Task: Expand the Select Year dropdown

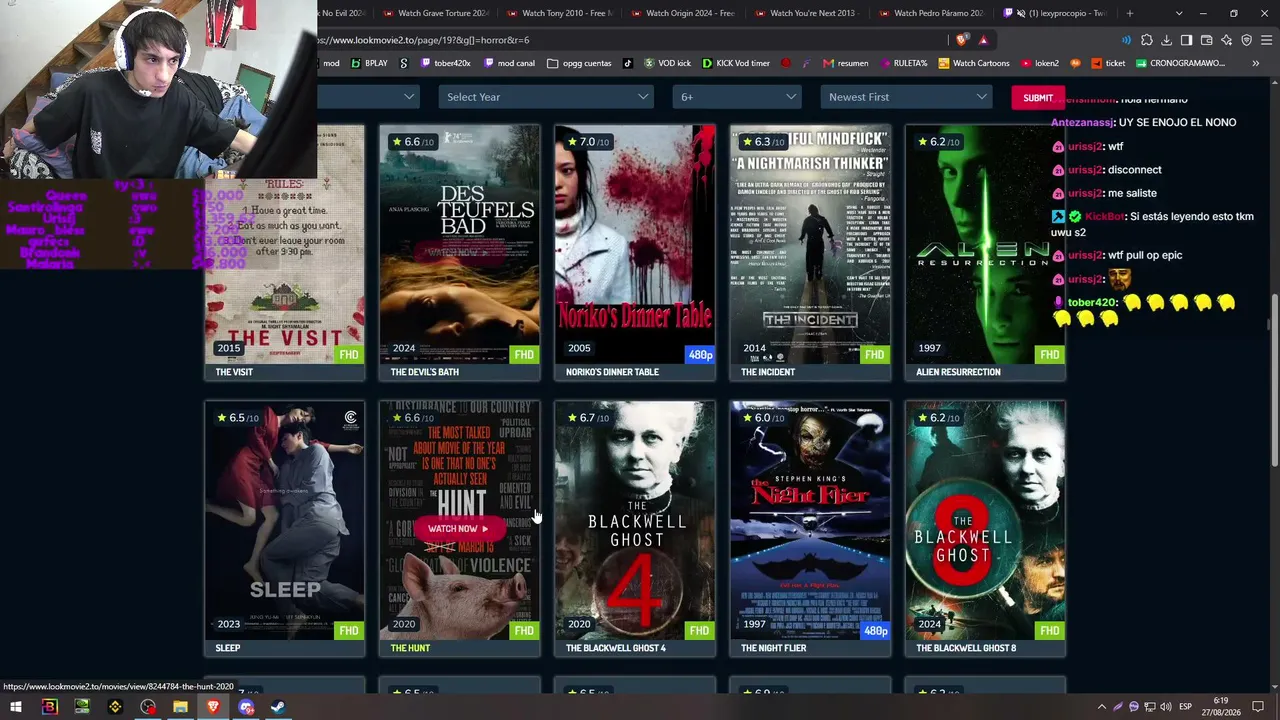Action: click(x=547, y=97)
